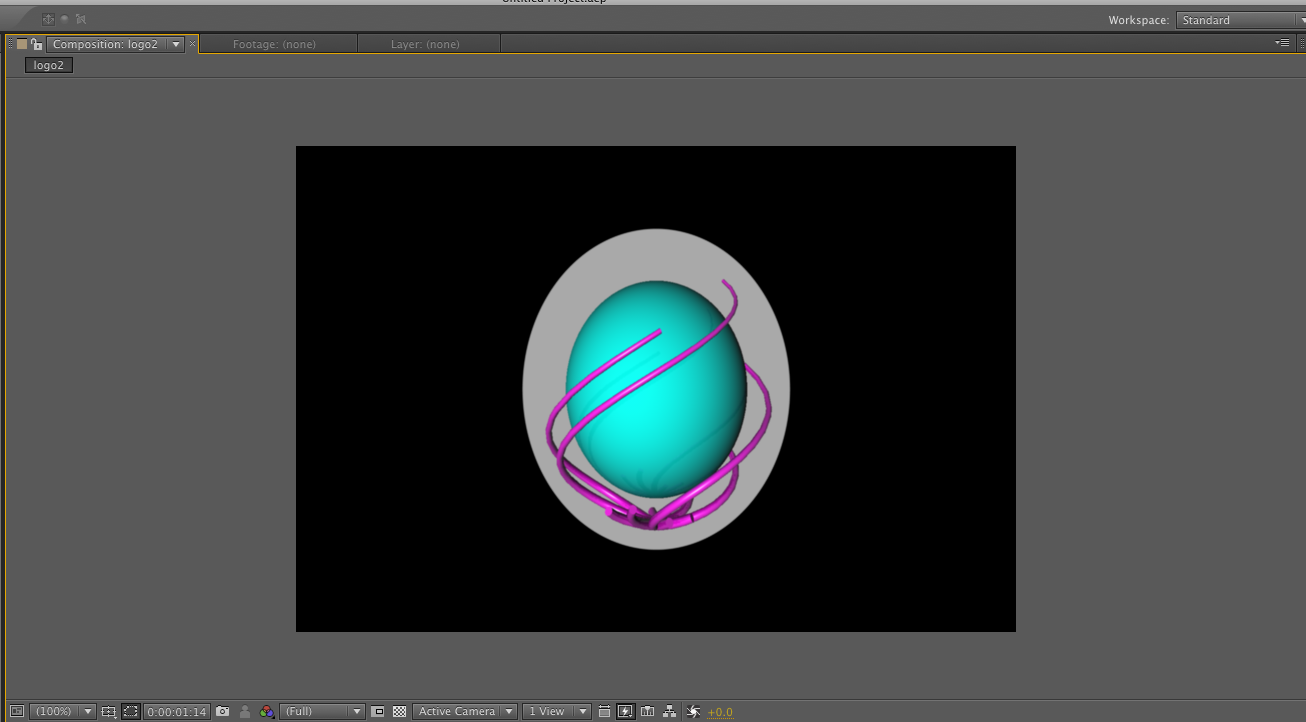Close the Composition logo2 tab
Image resolution: width=1306 pixels, height=722 pixels.
(193, 44)
